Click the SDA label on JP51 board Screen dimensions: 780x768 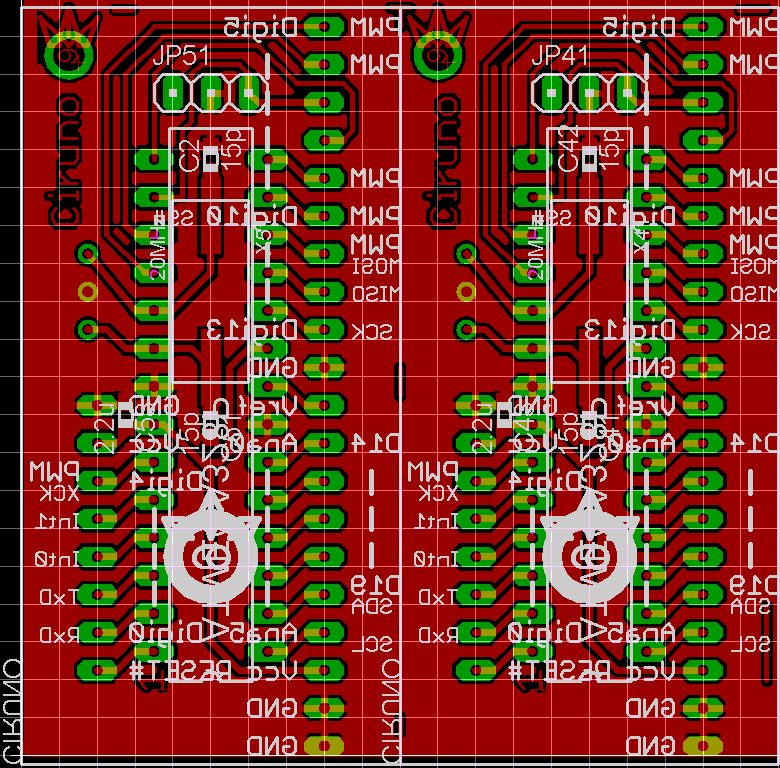pyautogui.click(x=372, y=606)
